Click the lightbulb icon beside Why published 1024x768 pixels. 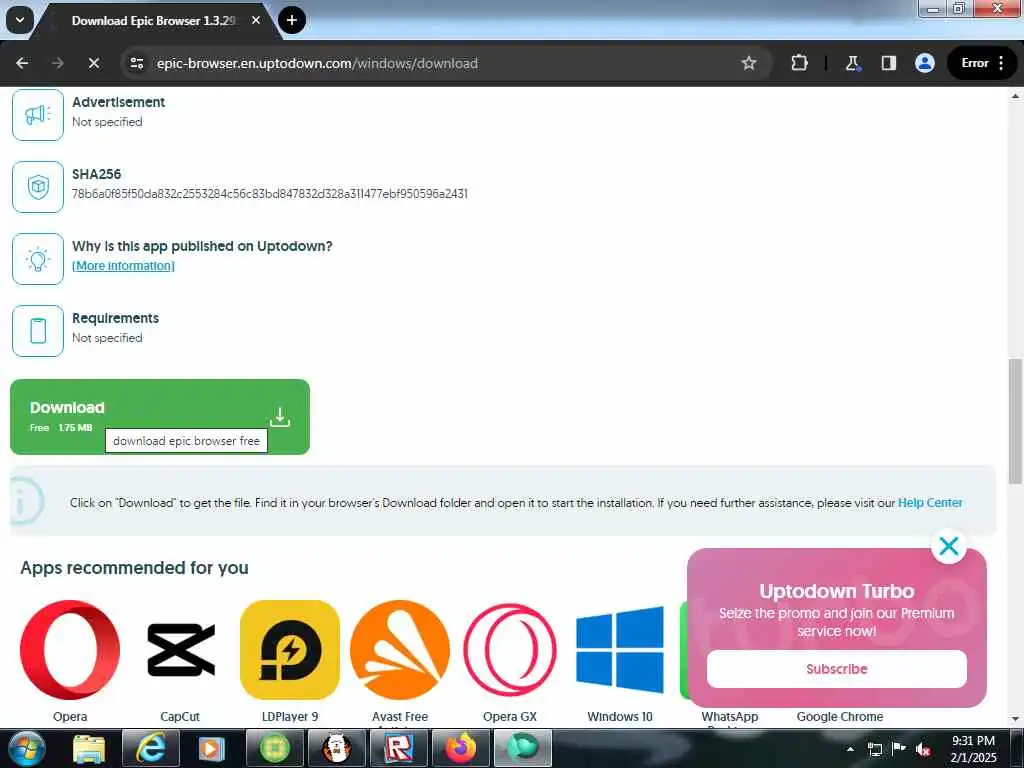point(38,259)
